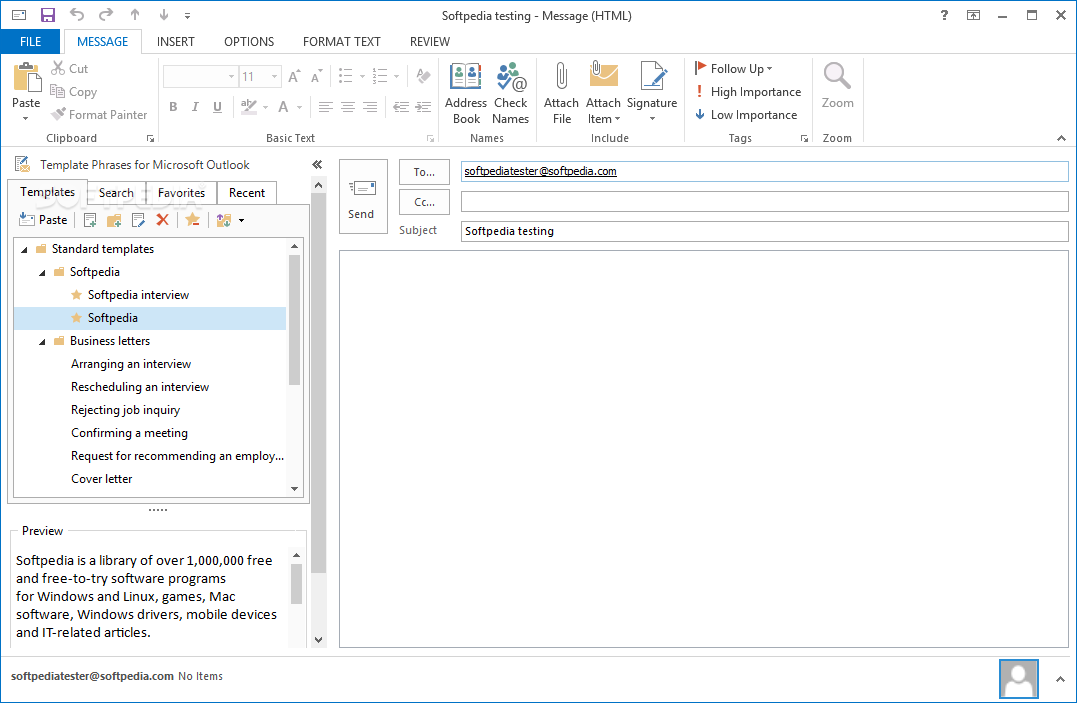Image resolution: width=1077 pixels, height=703 pixels.
Task: Delete template with red X
Action: point(162,220)
